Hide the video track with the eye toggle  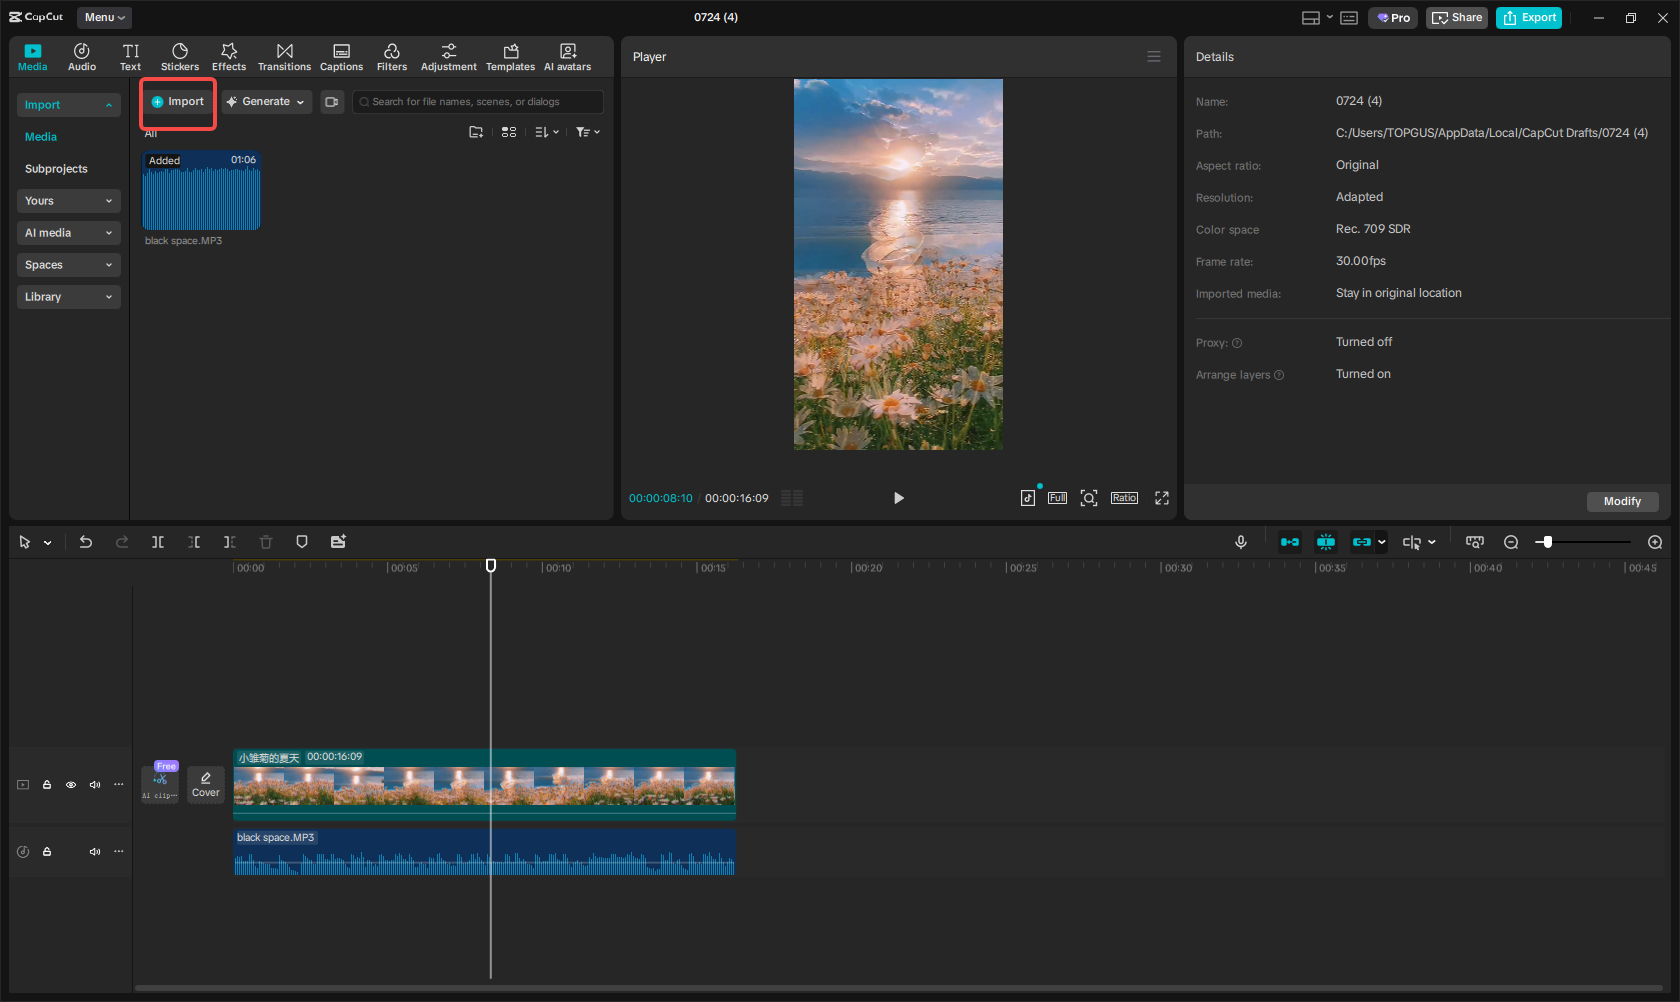click(70, 785)
